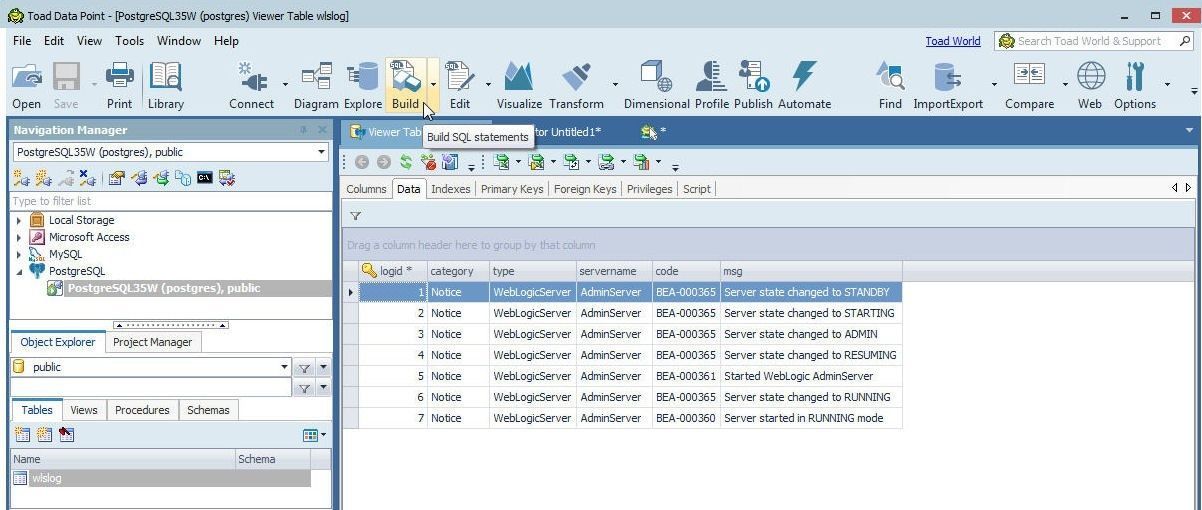This screenshot has height=510, width=1202.
Task: Switch to the Script tab
Action: pos(696,189)
